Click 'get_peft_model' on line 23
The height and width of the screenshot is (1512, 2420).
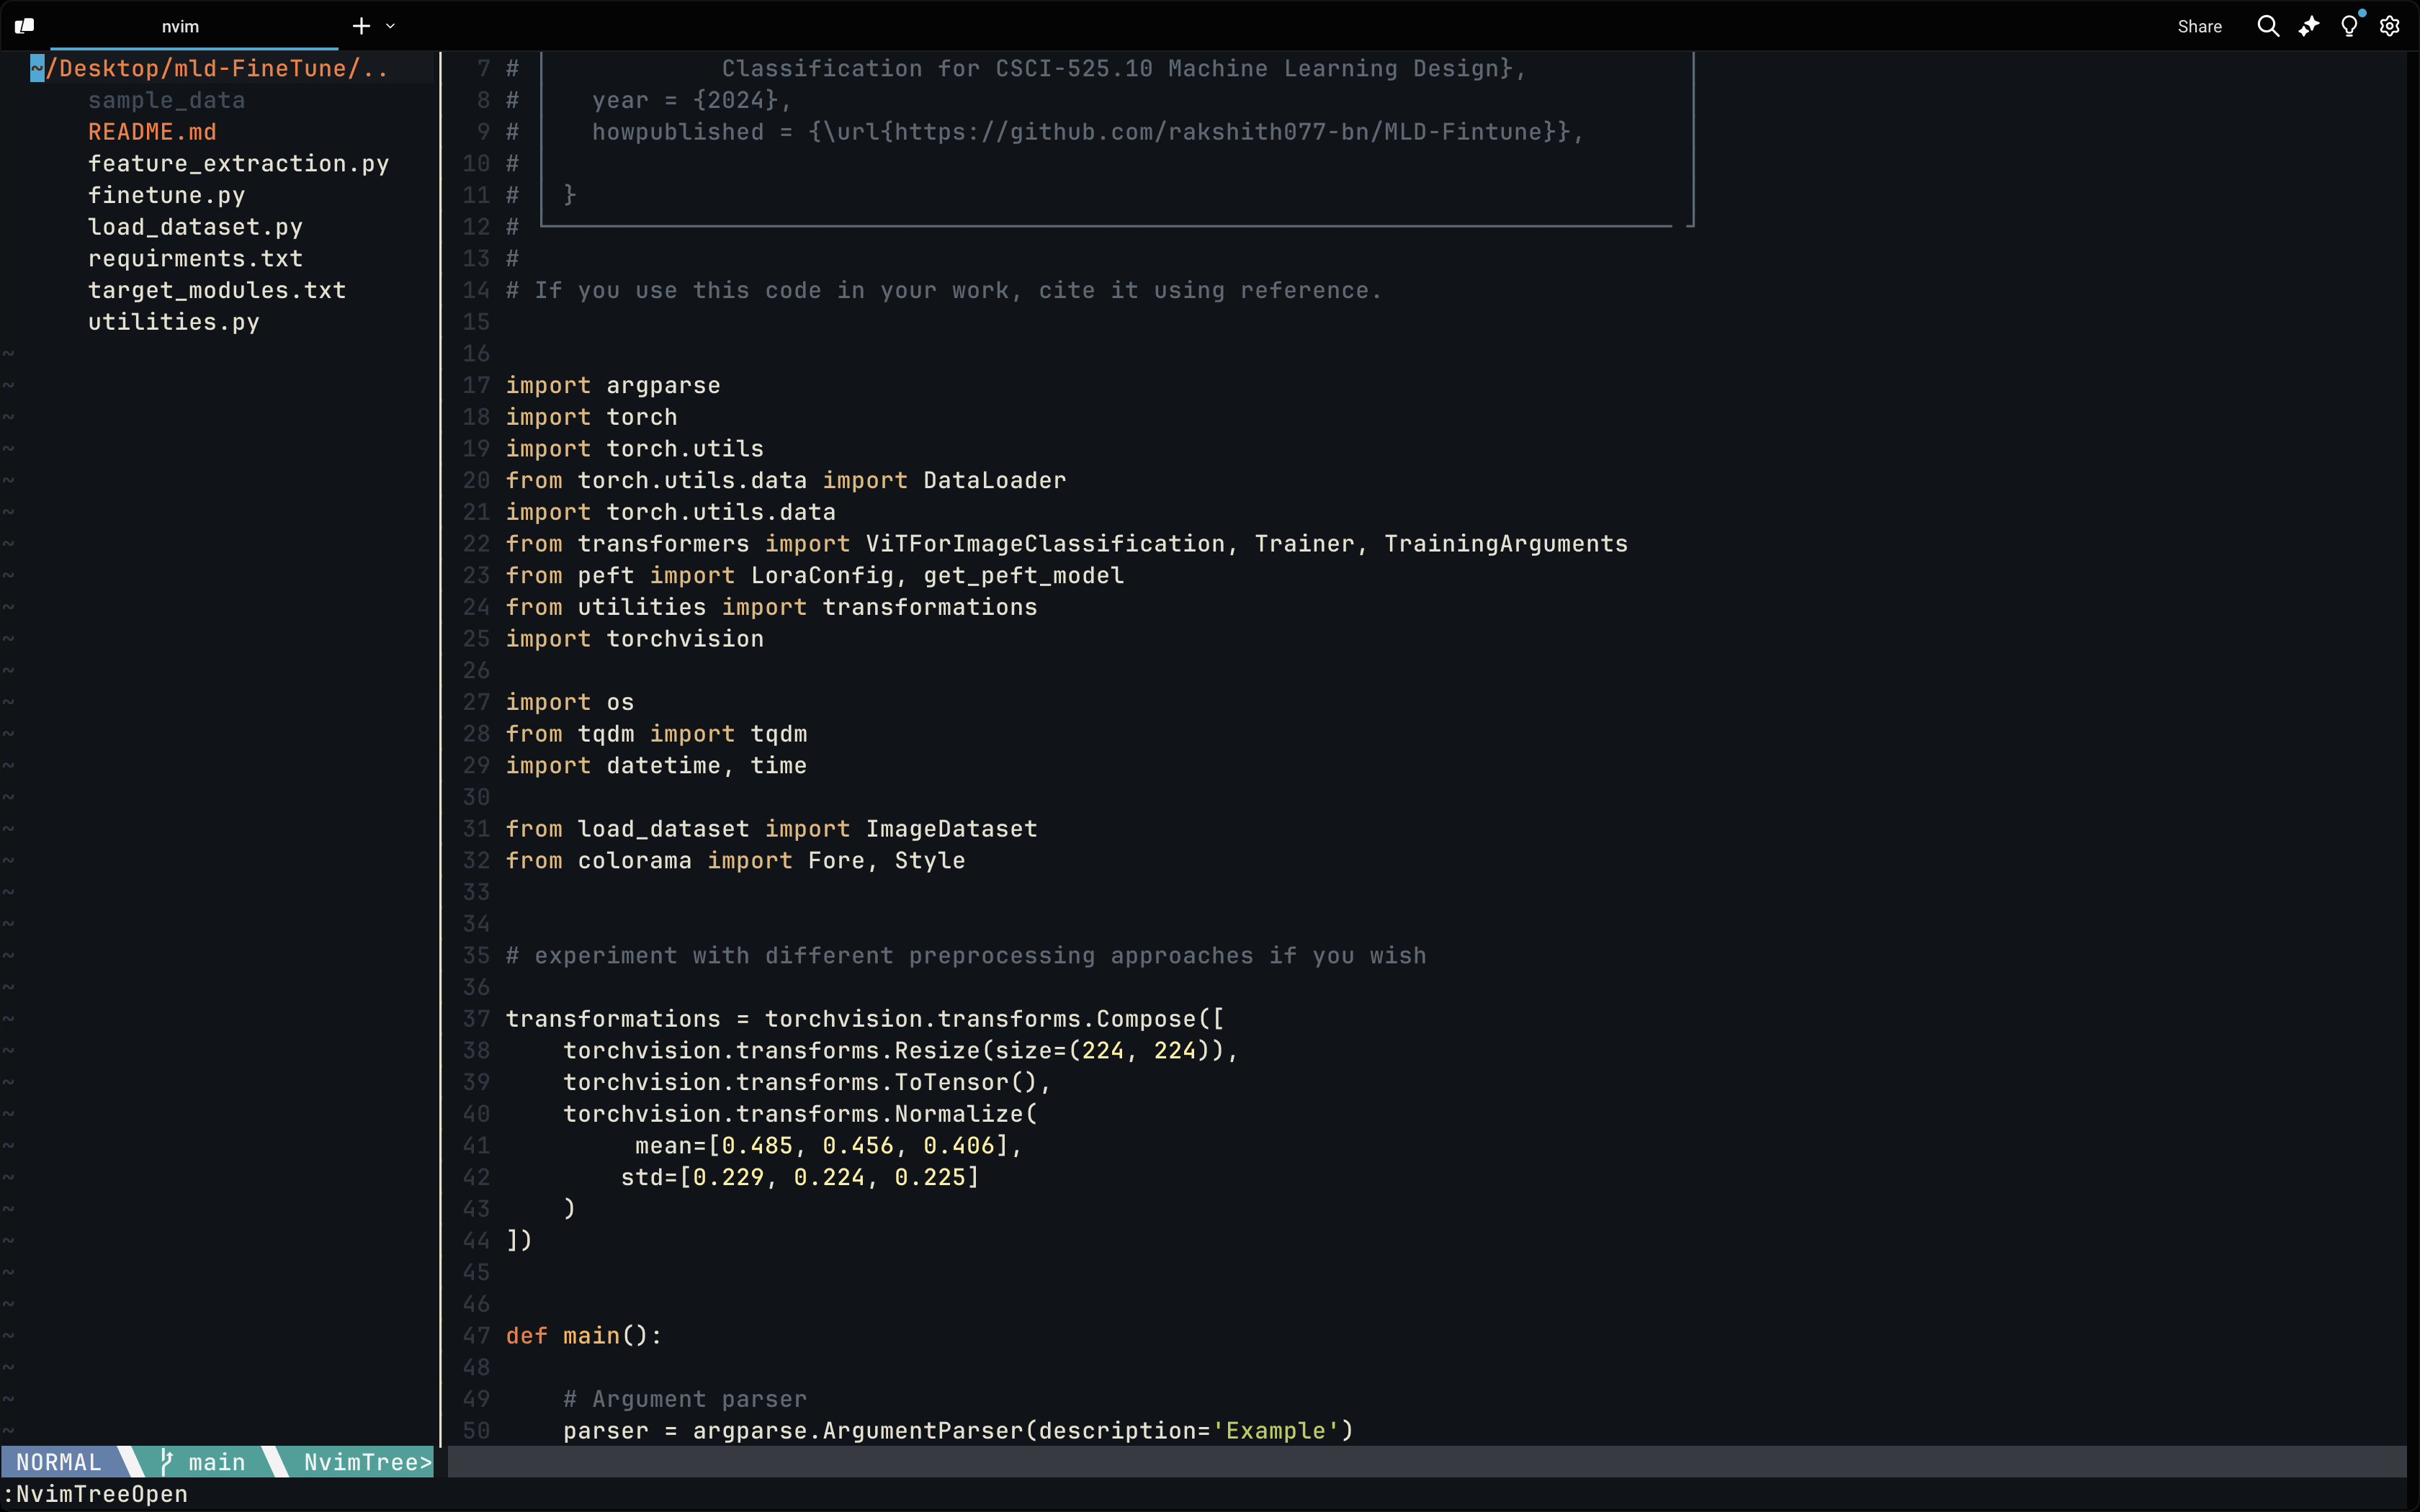pyautogui.click(x=1024, y=575)
